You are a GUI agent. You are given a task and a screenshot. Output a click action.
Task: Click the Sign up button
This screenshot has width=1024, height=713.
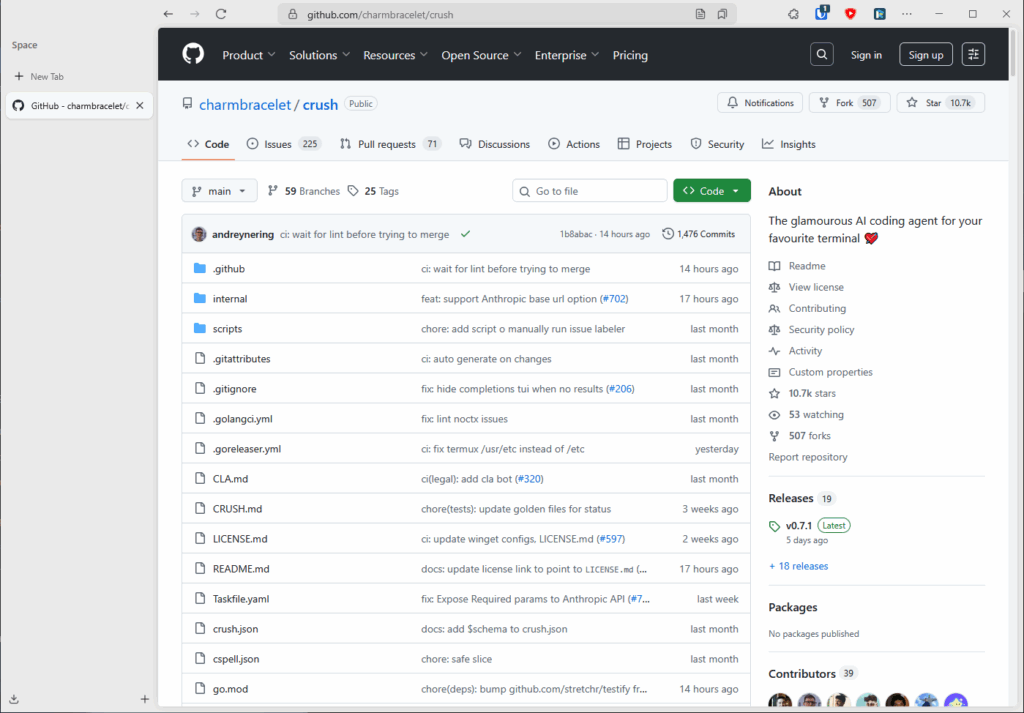click(925, 55)
